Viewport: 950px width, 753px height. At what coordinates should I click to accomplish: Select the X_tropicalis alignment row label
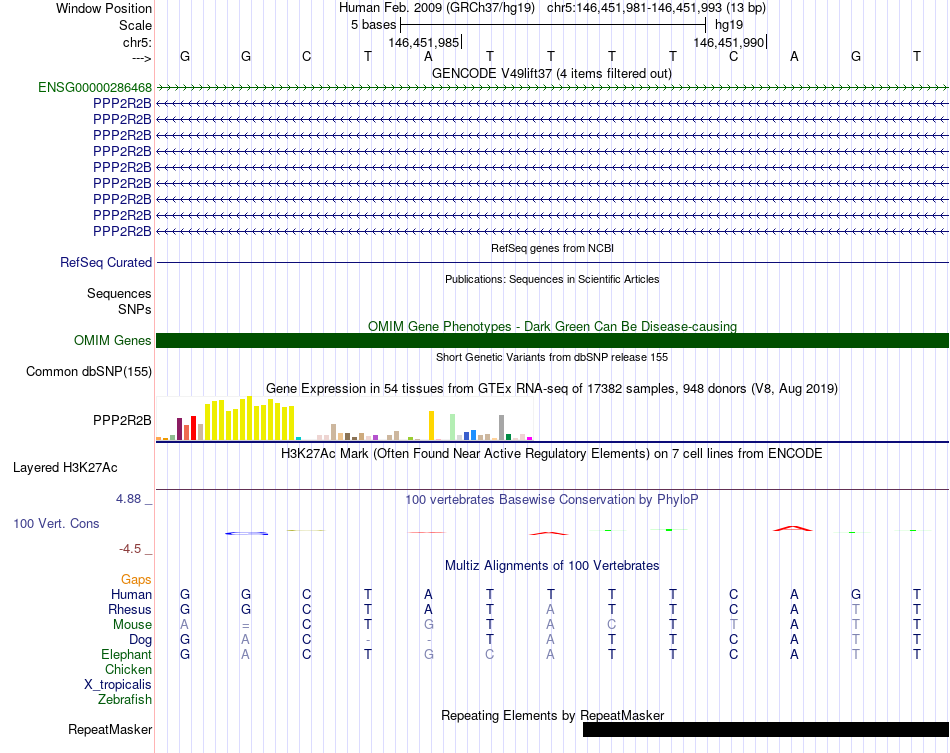[118, 685]
